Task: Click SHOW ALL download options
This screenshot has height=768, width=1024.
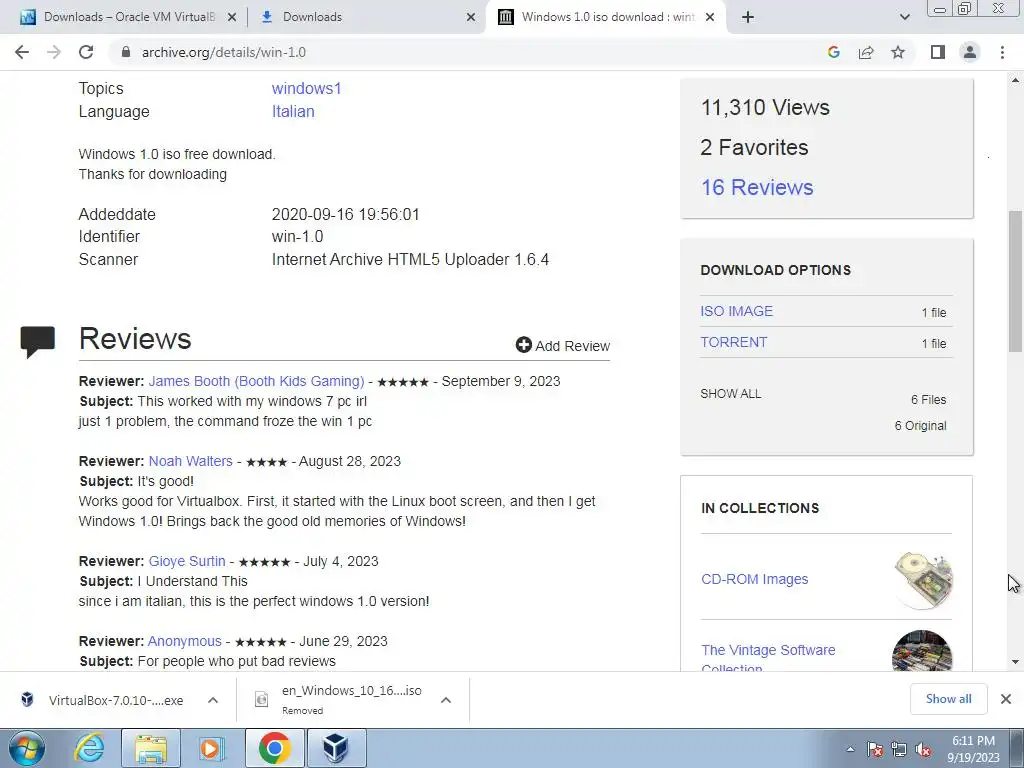Action: pyautogui.click(x=730, y=394)
